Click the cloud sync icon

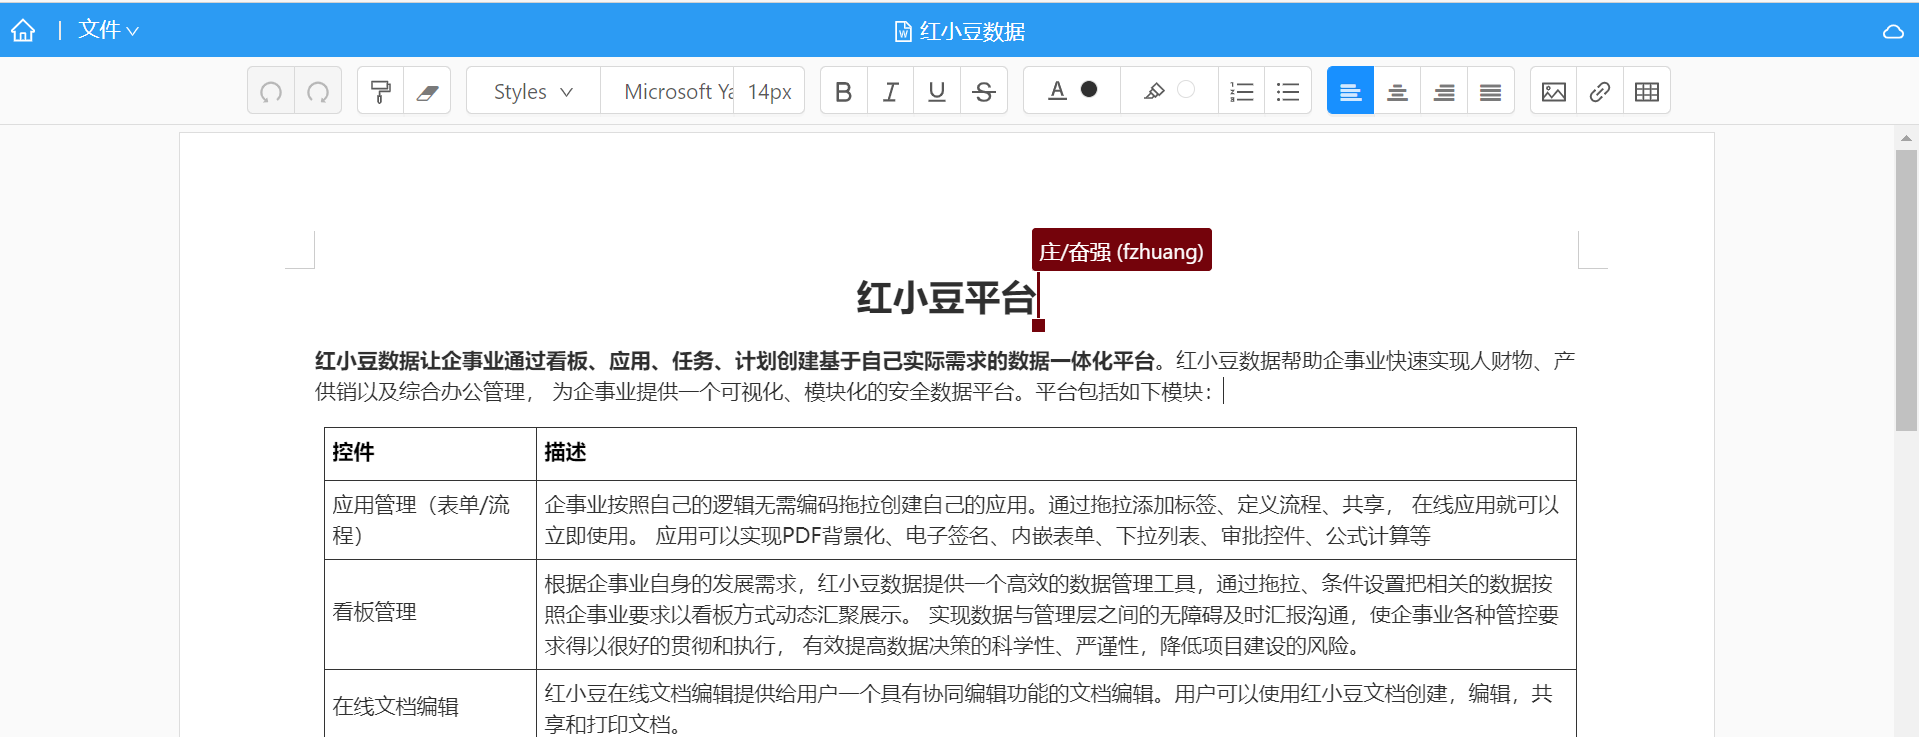1893,31
